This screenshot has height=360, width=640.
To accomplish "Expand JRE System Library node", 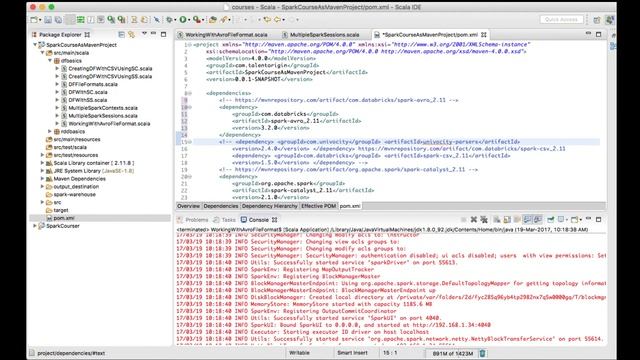I will [42, 171].
